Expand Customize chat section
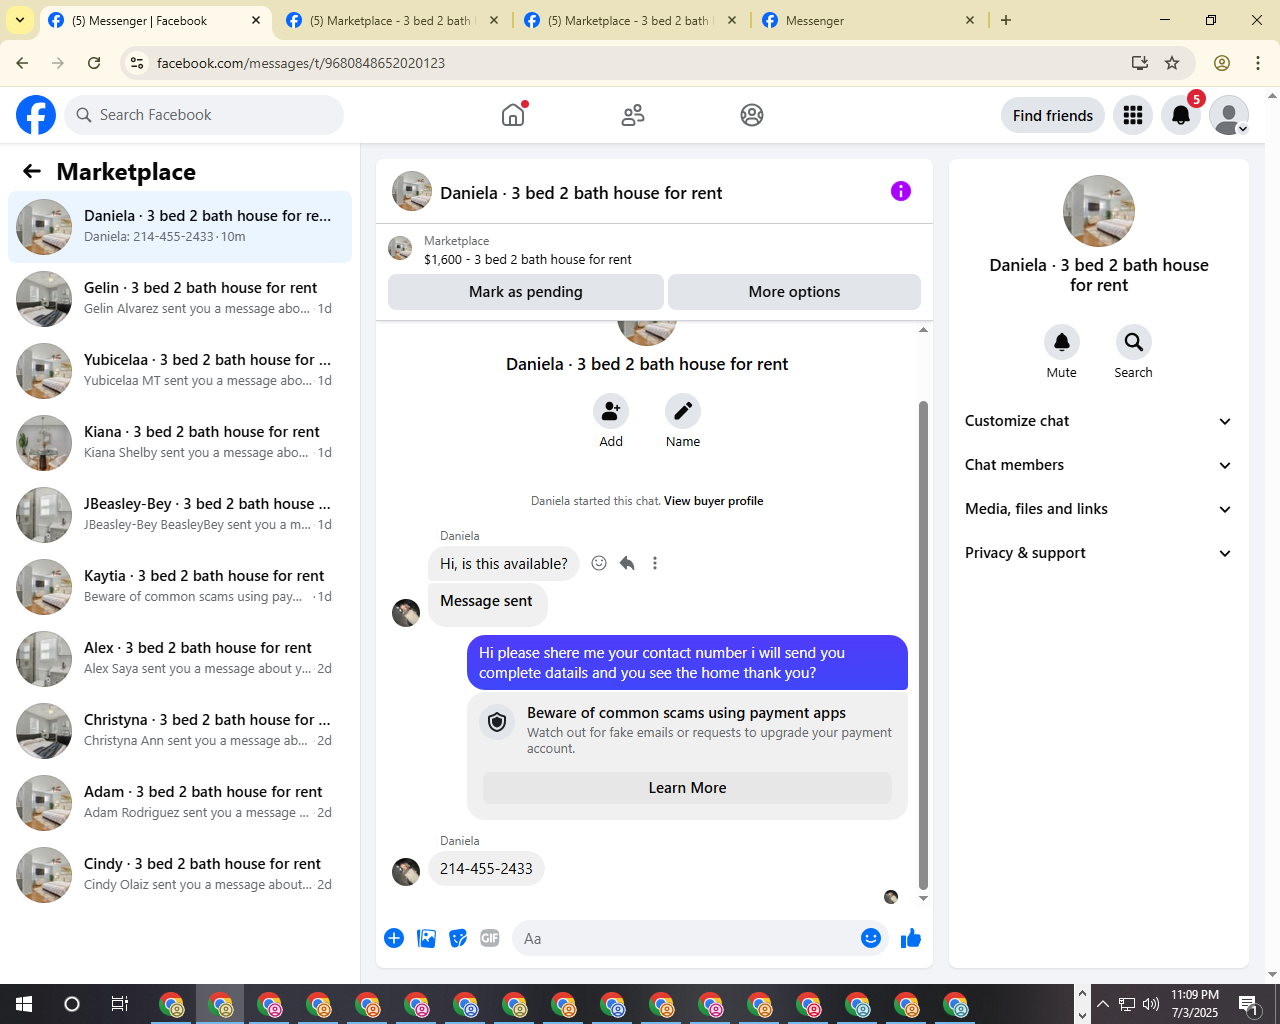Image resolution: width=1280 pixels, height=1024 pixels. pyautogui.click(x=1099, y=421)
